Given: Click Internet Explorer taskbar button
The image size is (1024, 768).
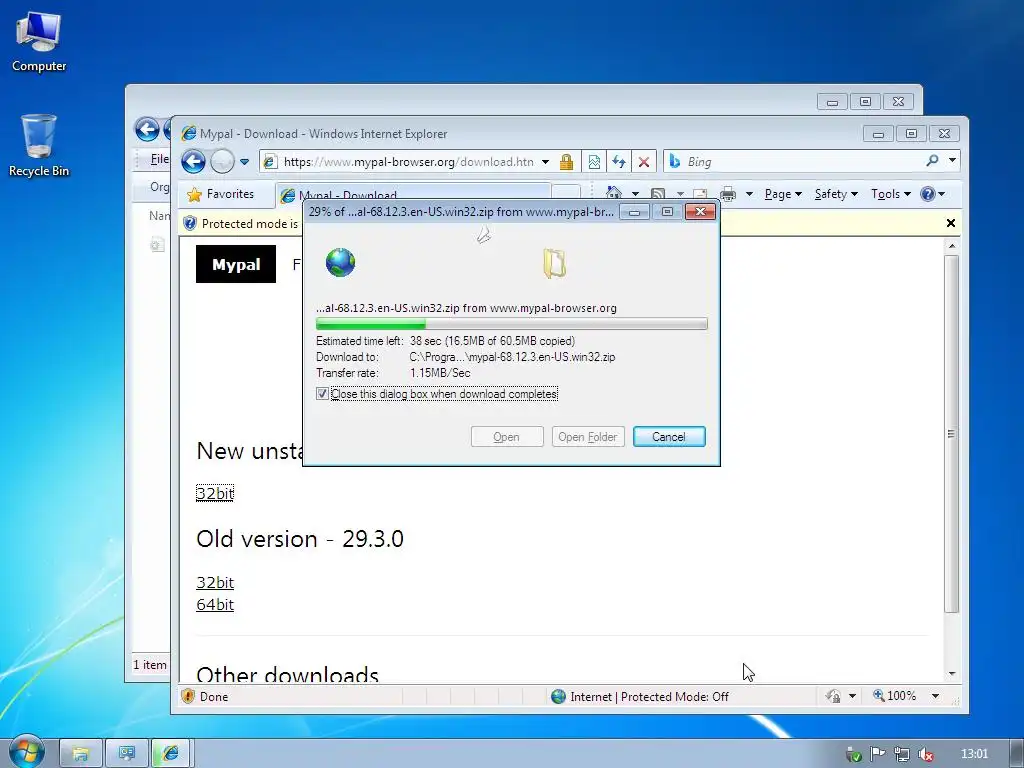Looking at the screenshot, I should click(x=171, y=754).
